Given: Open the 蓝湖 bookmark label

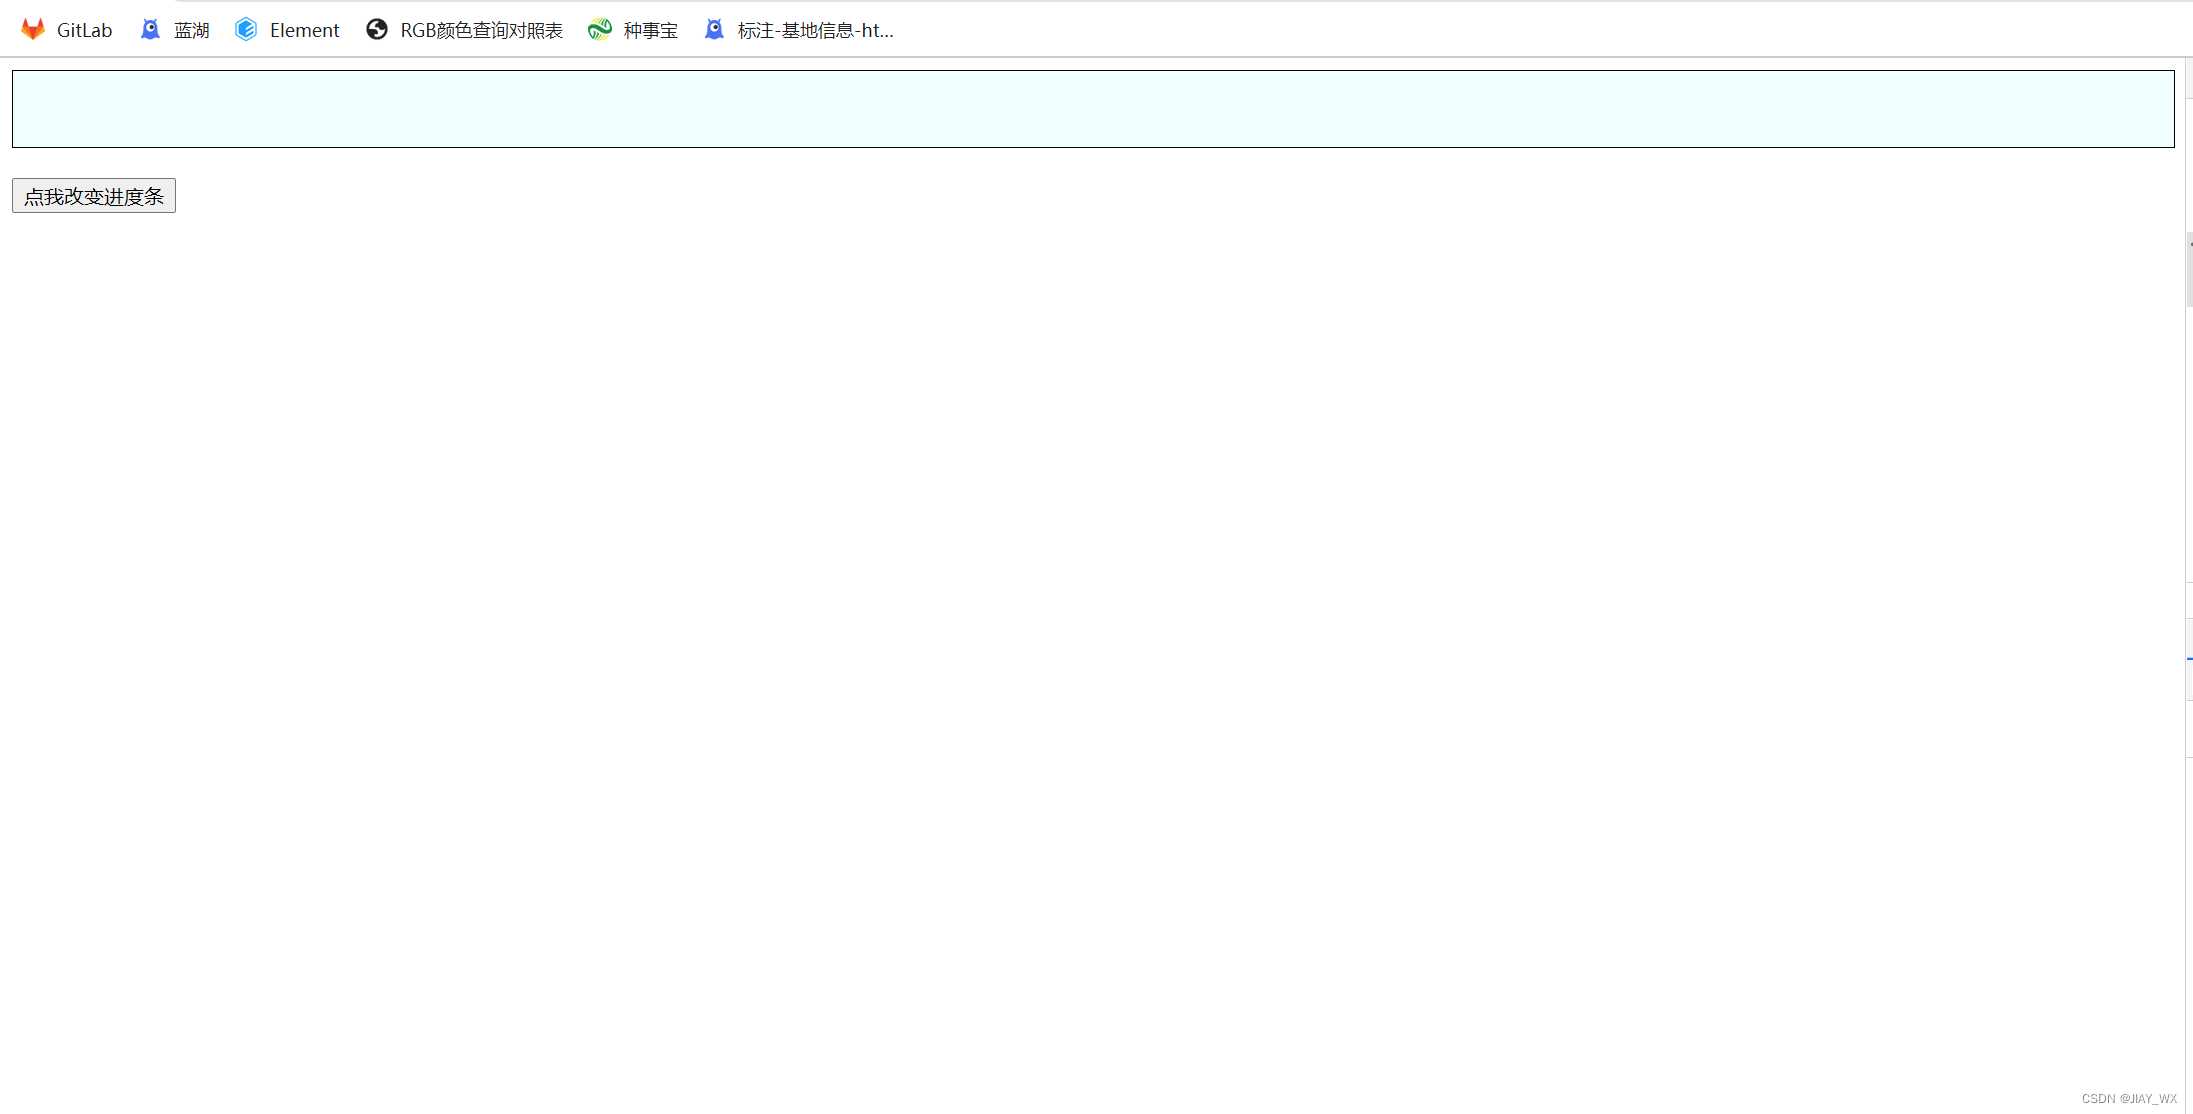Looking at the screenshot, I should click(192, 31).
